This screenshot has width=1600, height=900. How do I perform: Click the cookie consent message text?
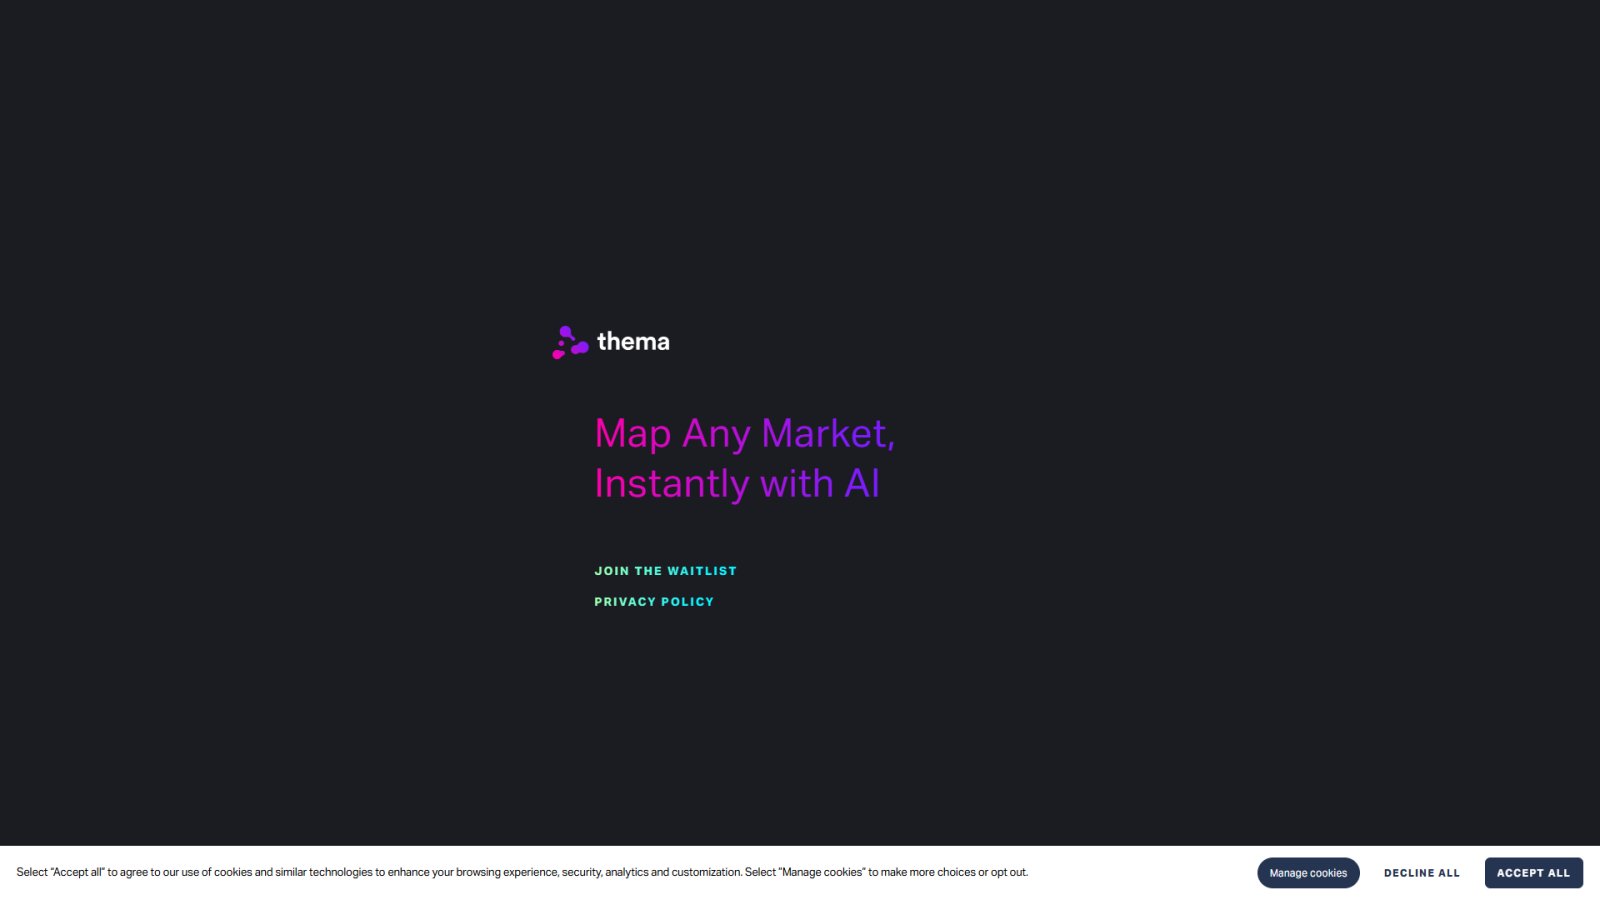[x=522, y=872]
